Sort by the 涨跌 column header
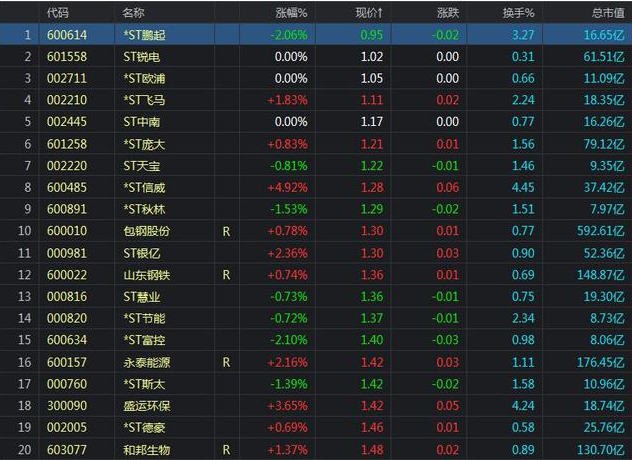The image size is (632, 460). (448, 13)
